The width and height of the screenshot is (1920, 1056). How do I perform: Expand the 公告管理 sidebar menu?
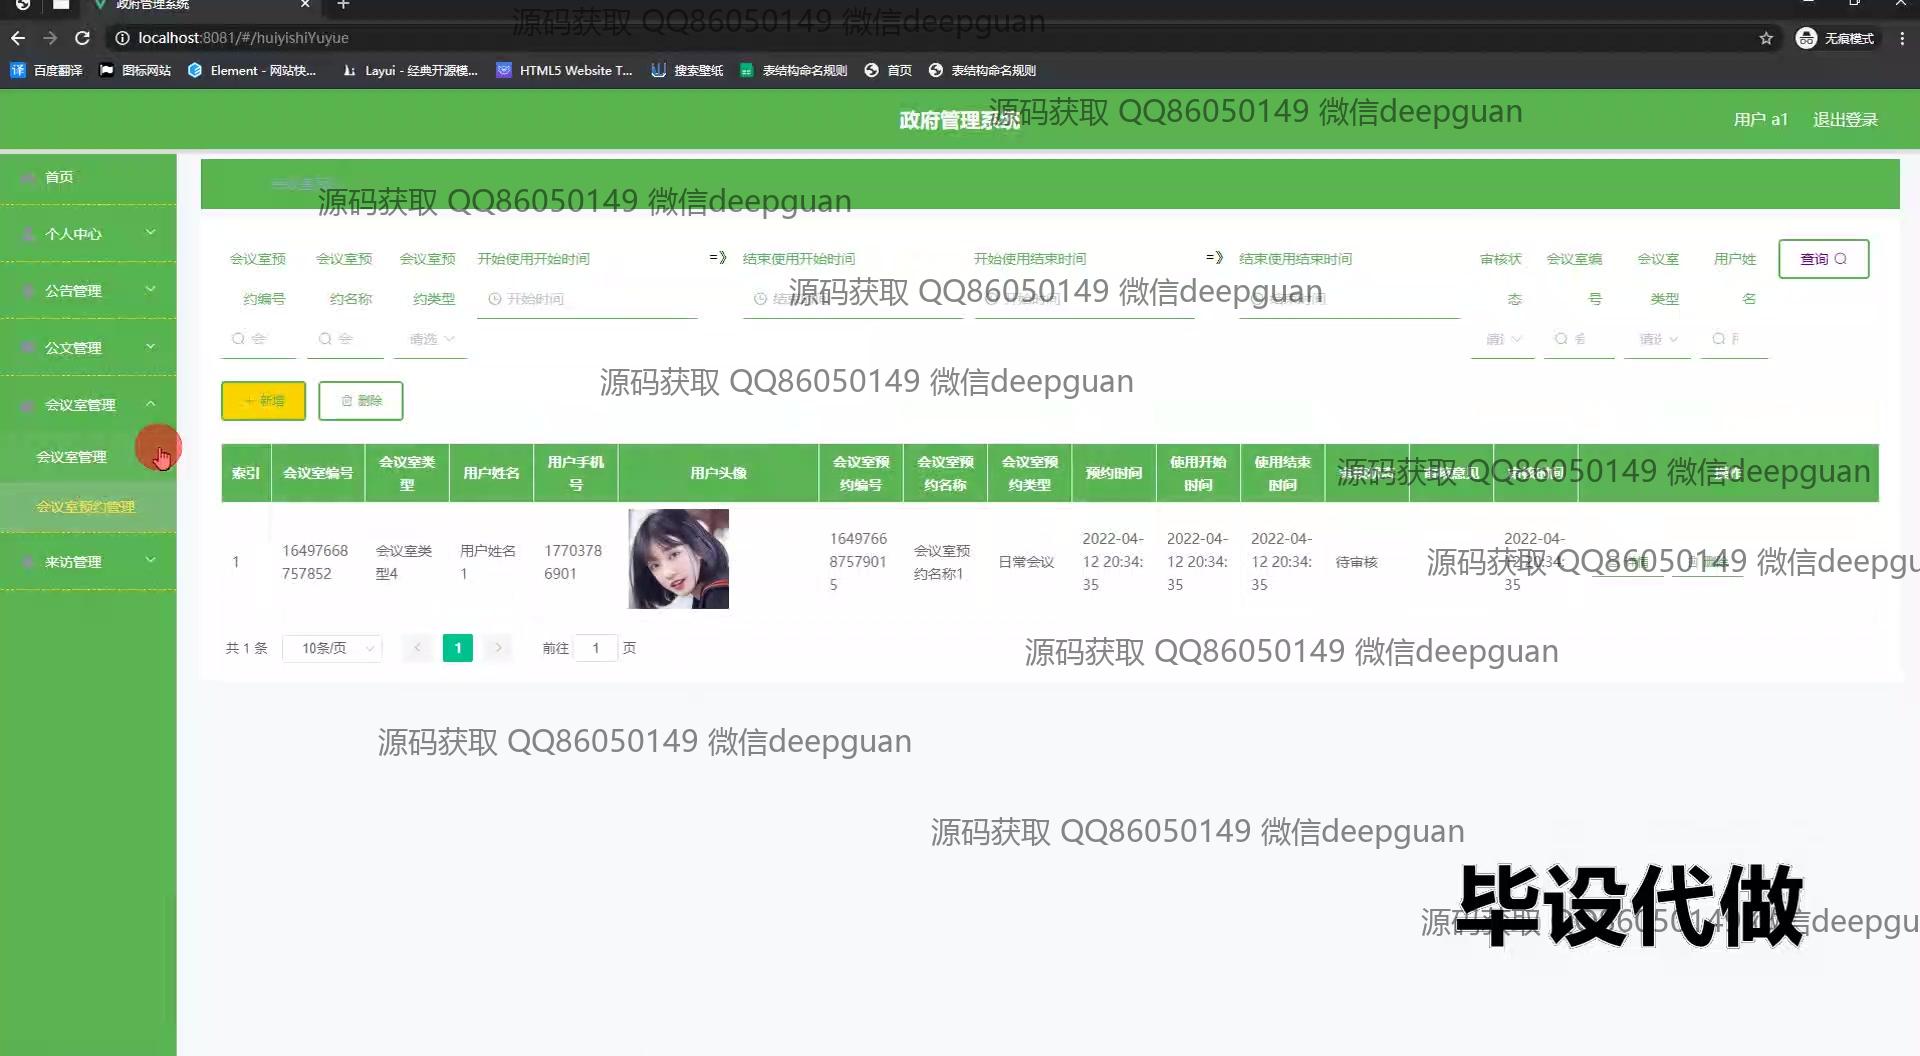click(x=88, y=291)
